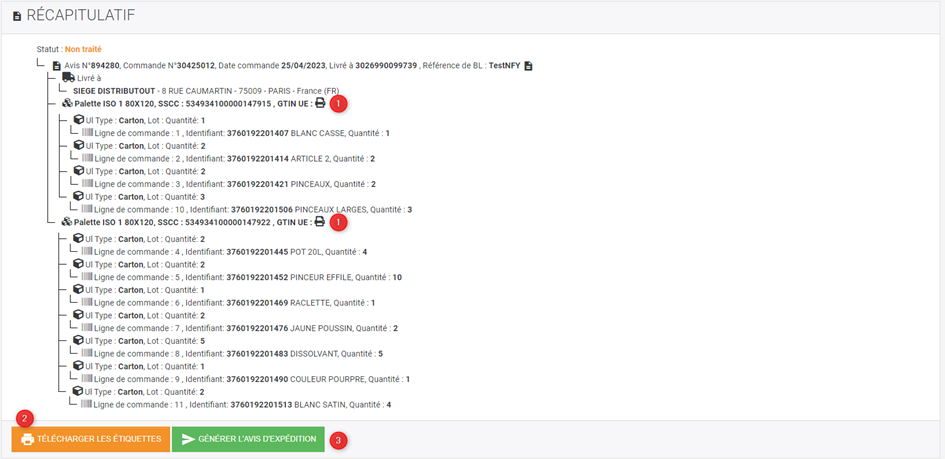Screen dimensions: 945x459
Task: Click the truck icon beside Livré à
Action: [68, 78]
